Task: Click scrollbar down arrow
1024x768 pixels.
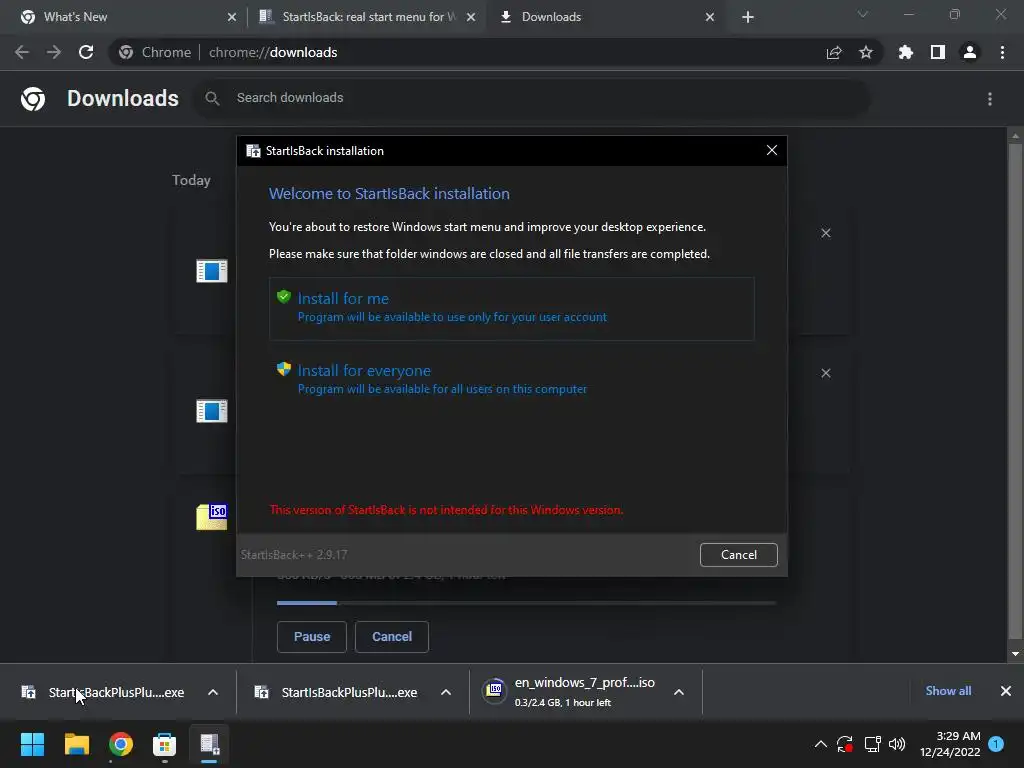Action: click(1015, 654)
